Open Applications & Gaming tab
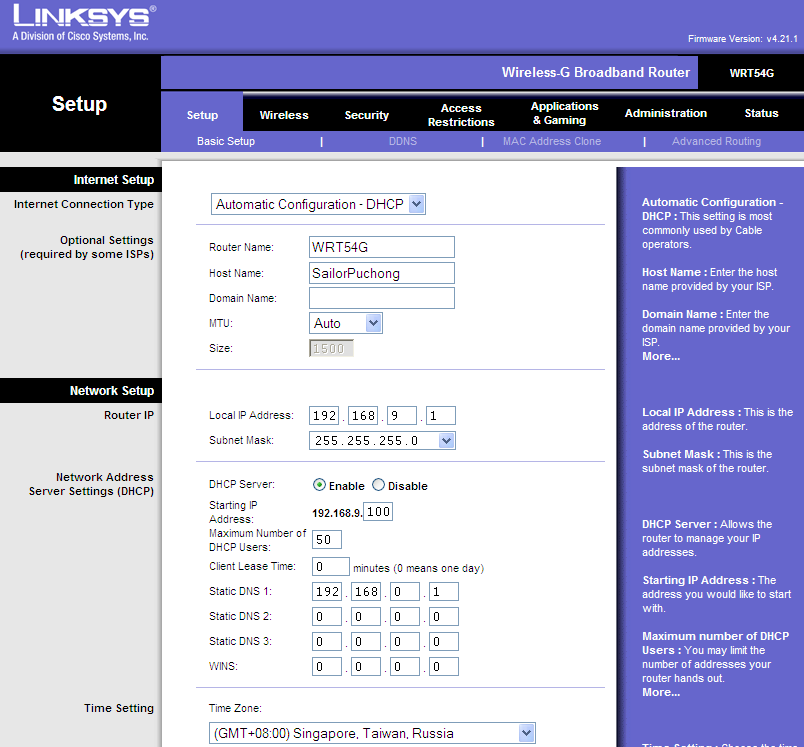Screen dimensions: 804x747 coord(564,114)
